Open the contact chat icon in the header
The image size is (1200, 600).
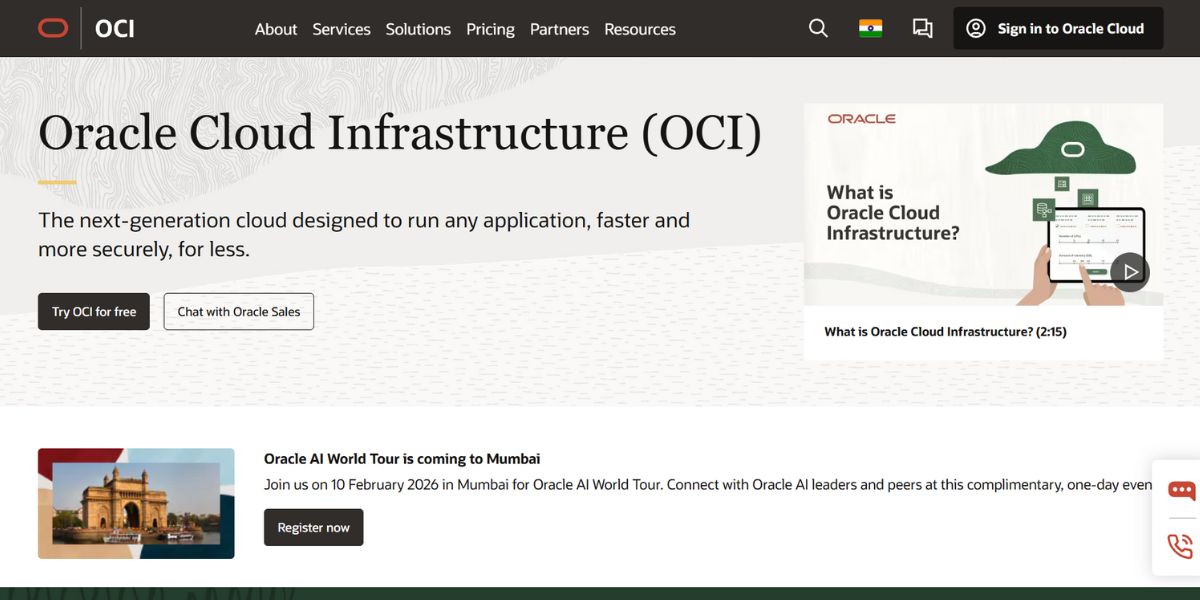[x=922, y=28]
